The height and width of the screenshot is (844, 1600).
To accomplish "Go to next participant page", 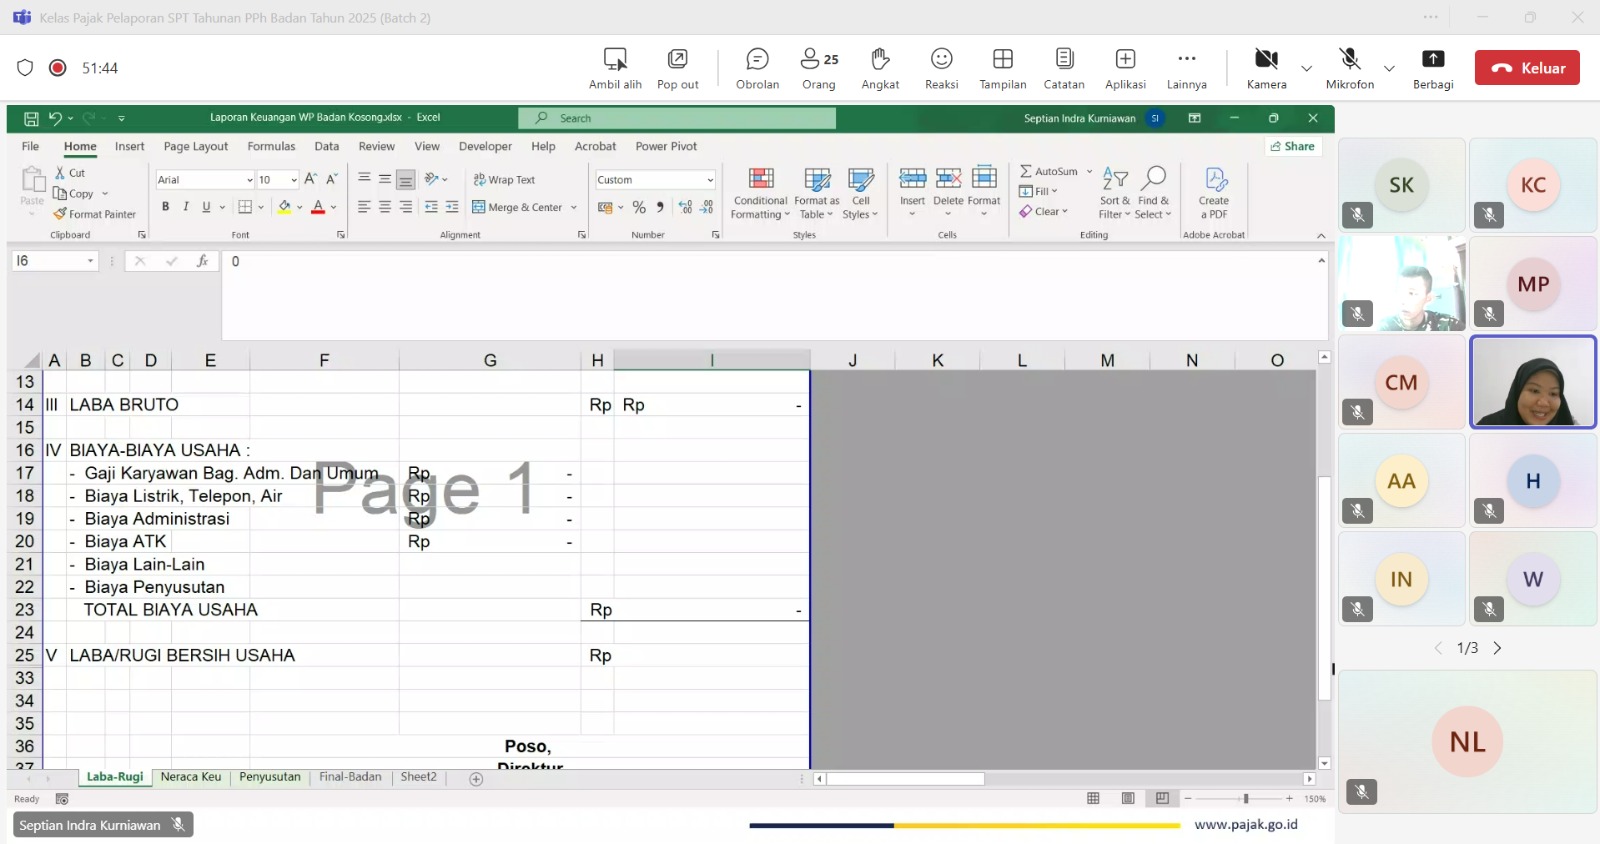I will [x=1497, y=648].
